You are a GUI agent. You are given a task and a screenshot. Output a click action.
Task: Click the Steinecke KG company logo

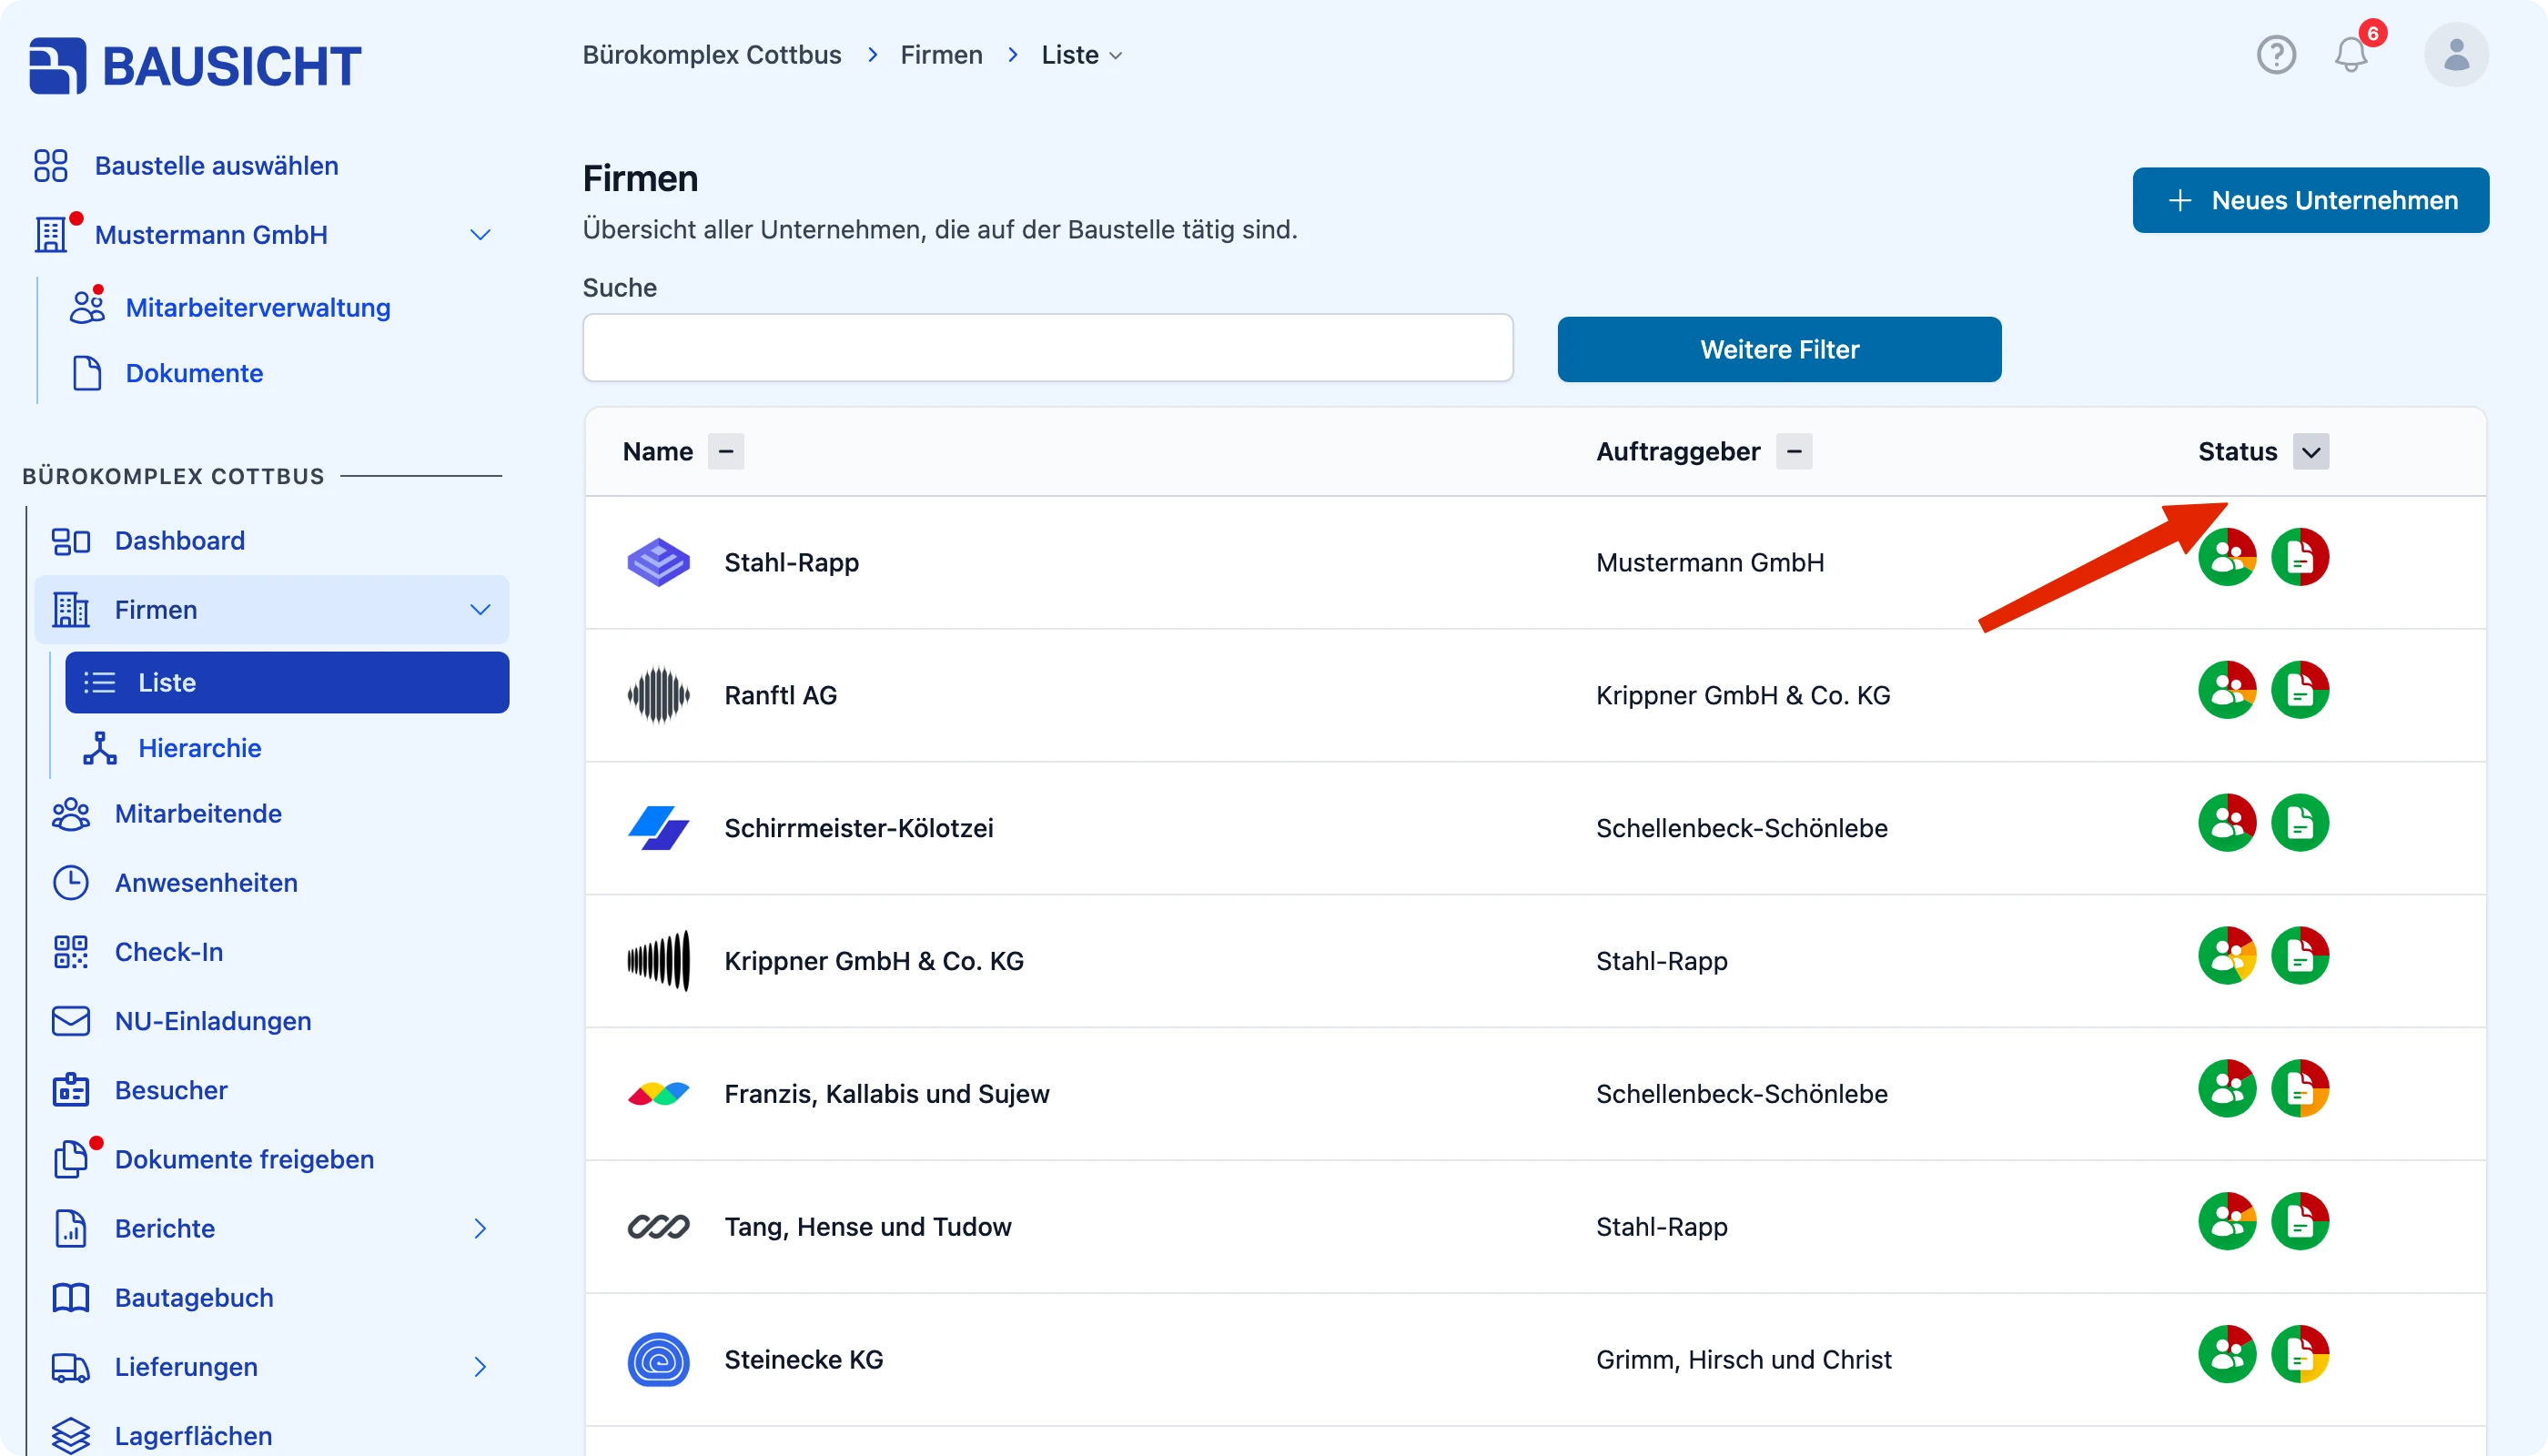click(x=658, y=1360)
